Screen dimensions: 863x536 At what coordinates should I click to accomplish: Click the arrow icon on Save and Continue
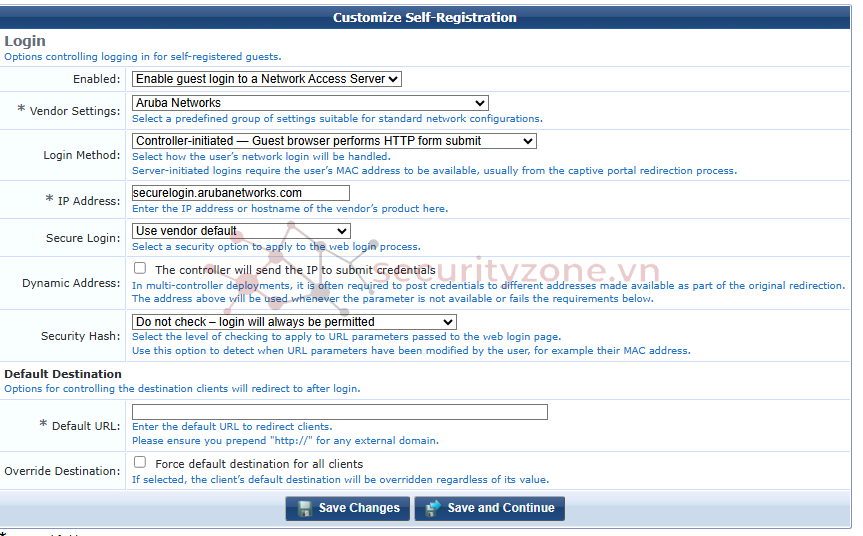pos(433,508)
